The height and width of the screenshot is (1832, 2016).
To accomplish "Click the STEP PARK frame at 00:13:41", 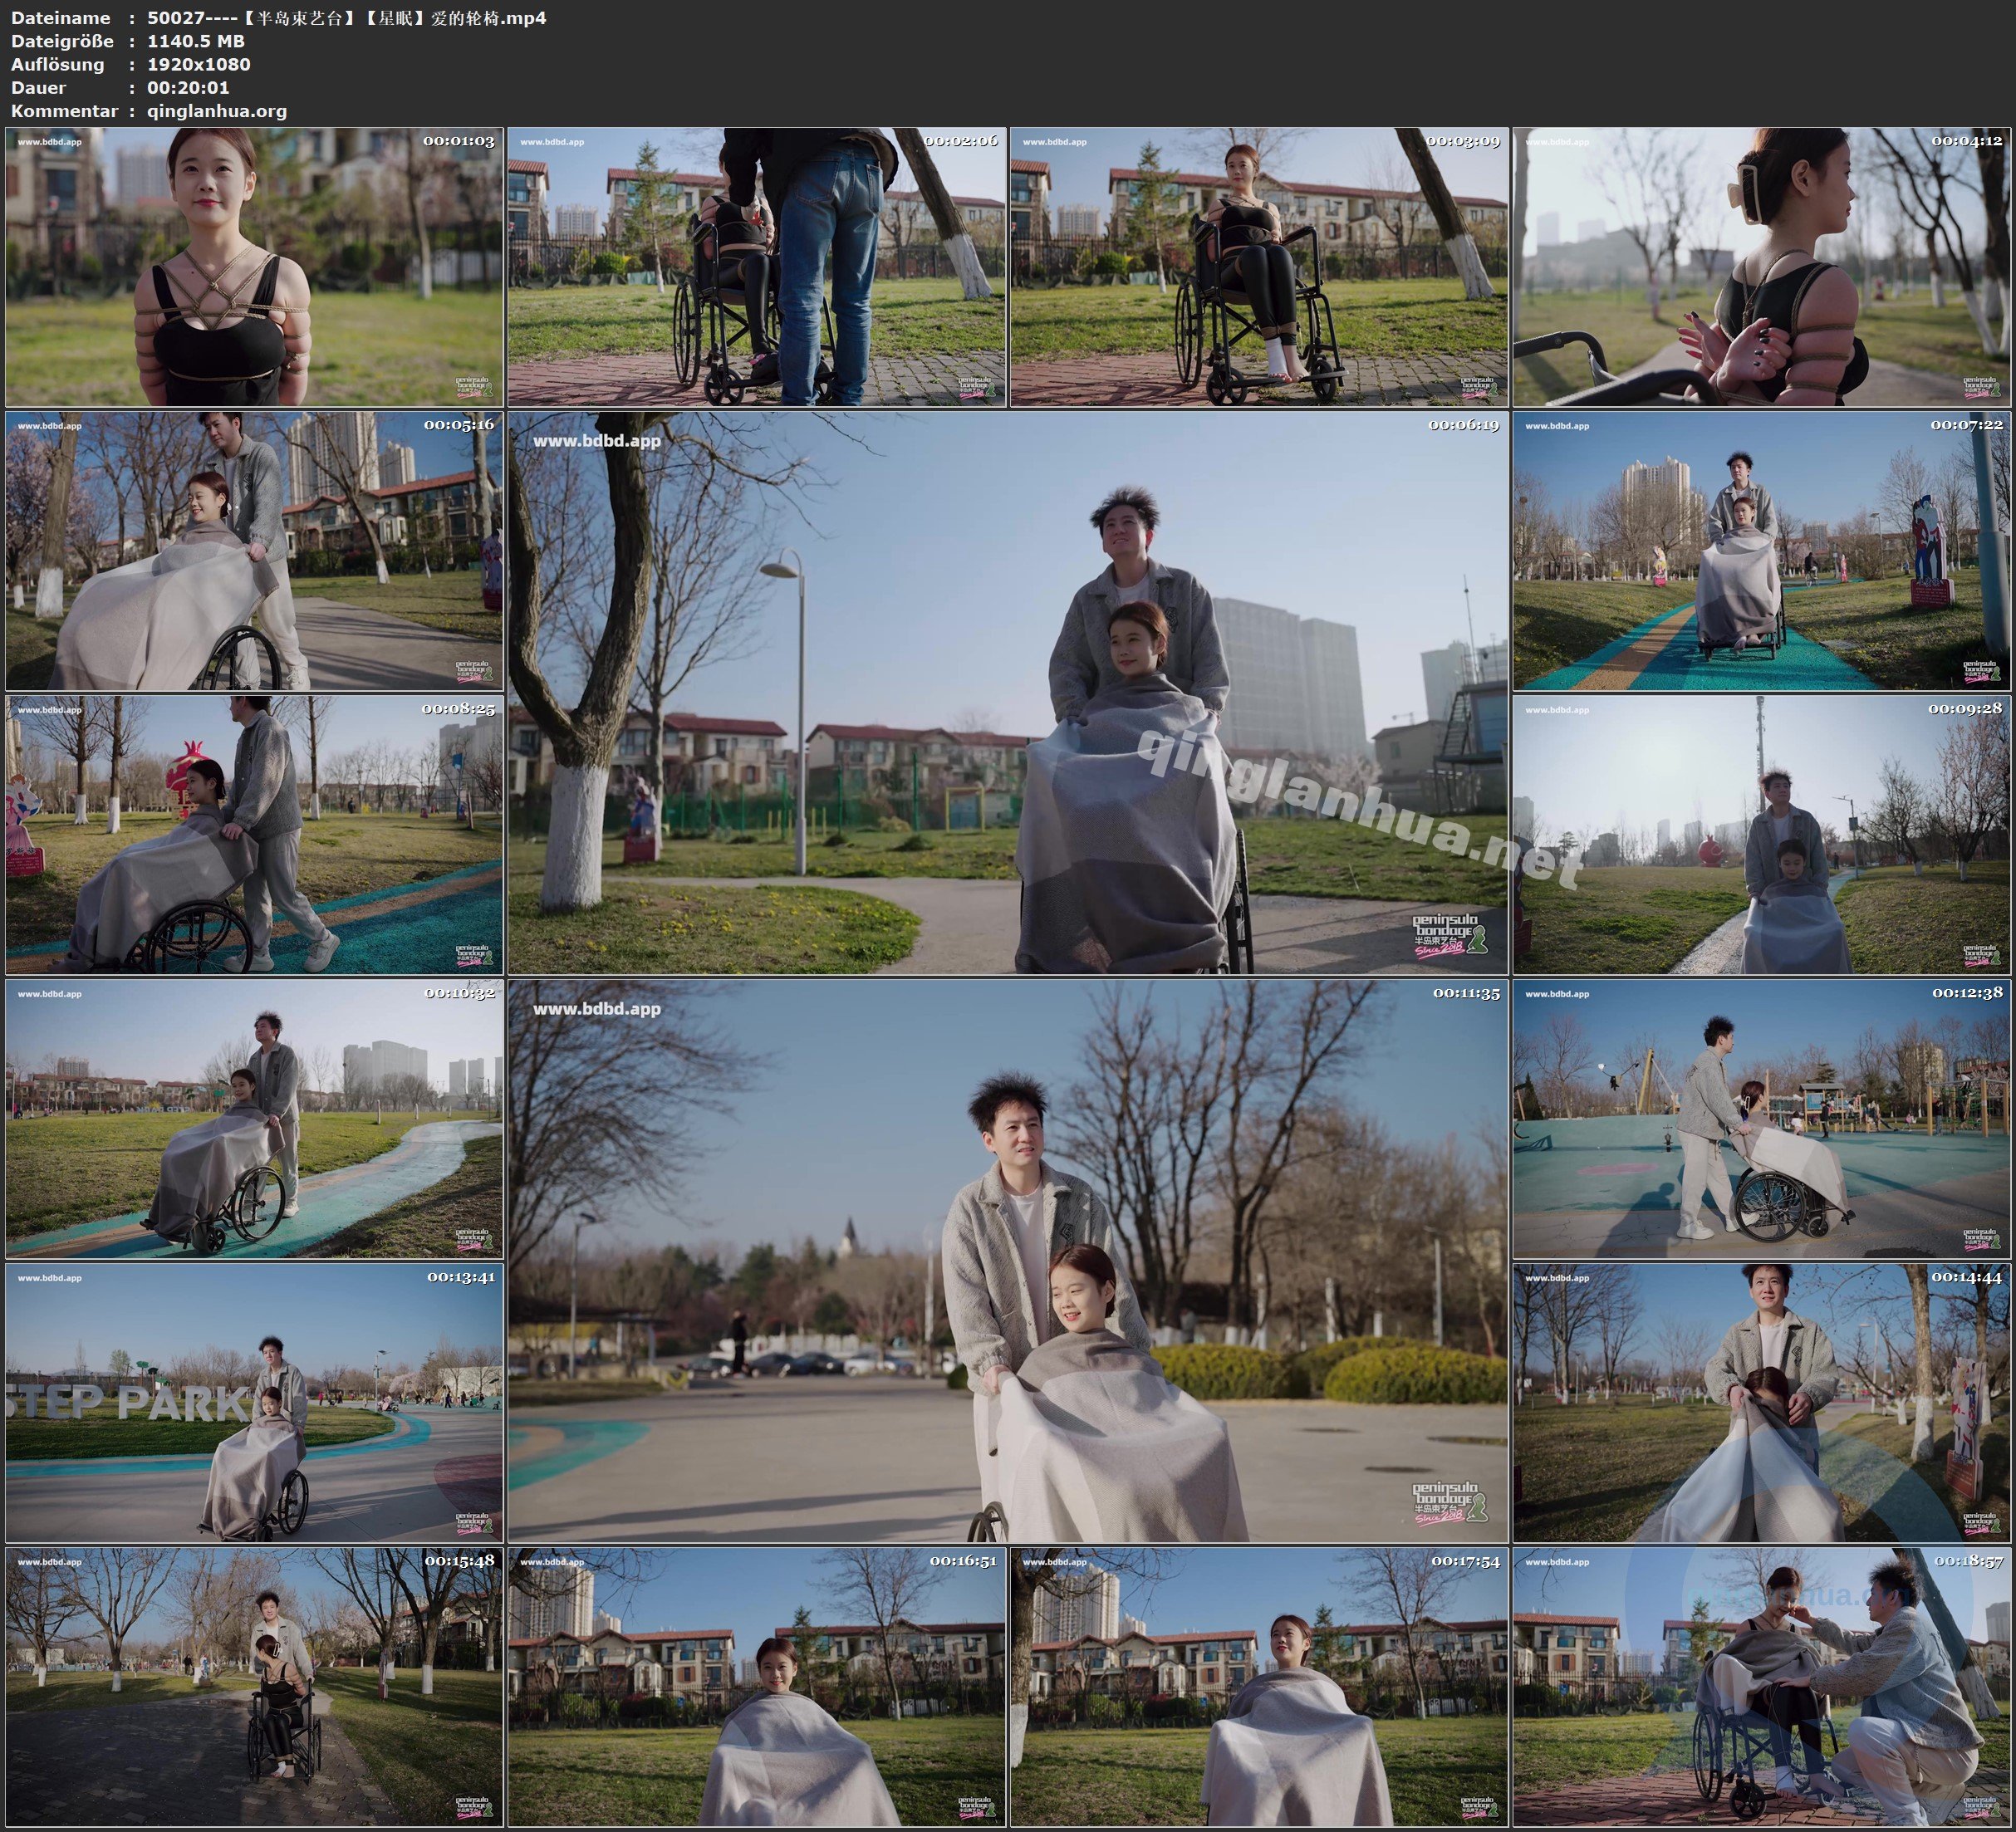I will pyautogui.click(x=254, y=1403).
